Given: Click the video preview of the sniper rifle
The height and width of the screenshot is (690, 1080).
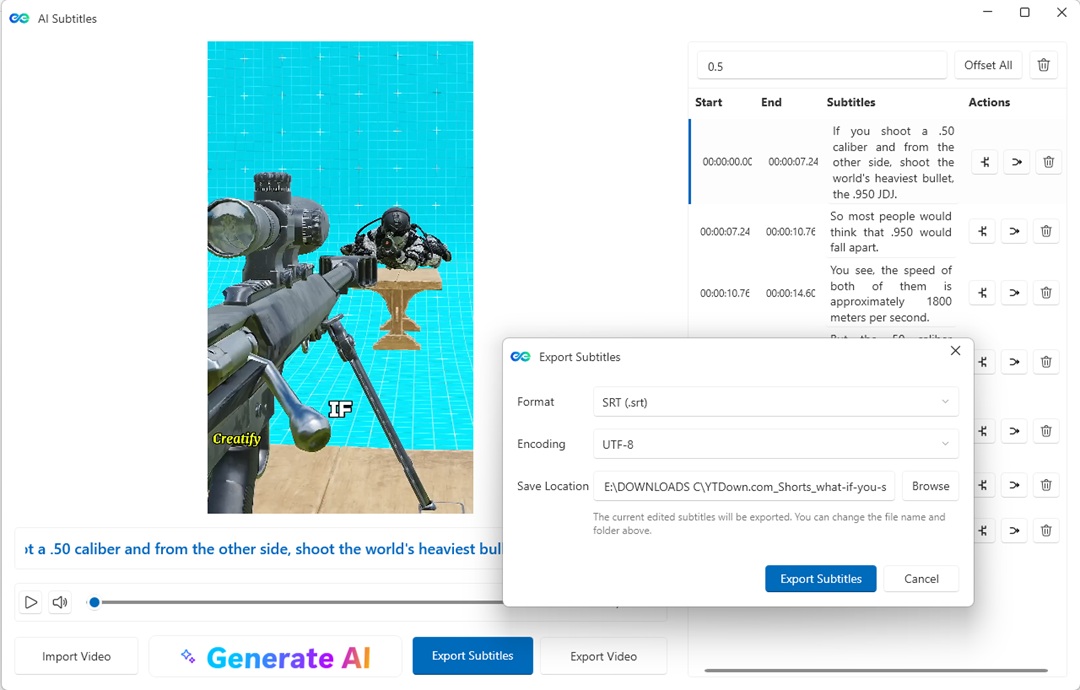Looking at the screenshot, I should pyautogui.click(x=340, y=277).
